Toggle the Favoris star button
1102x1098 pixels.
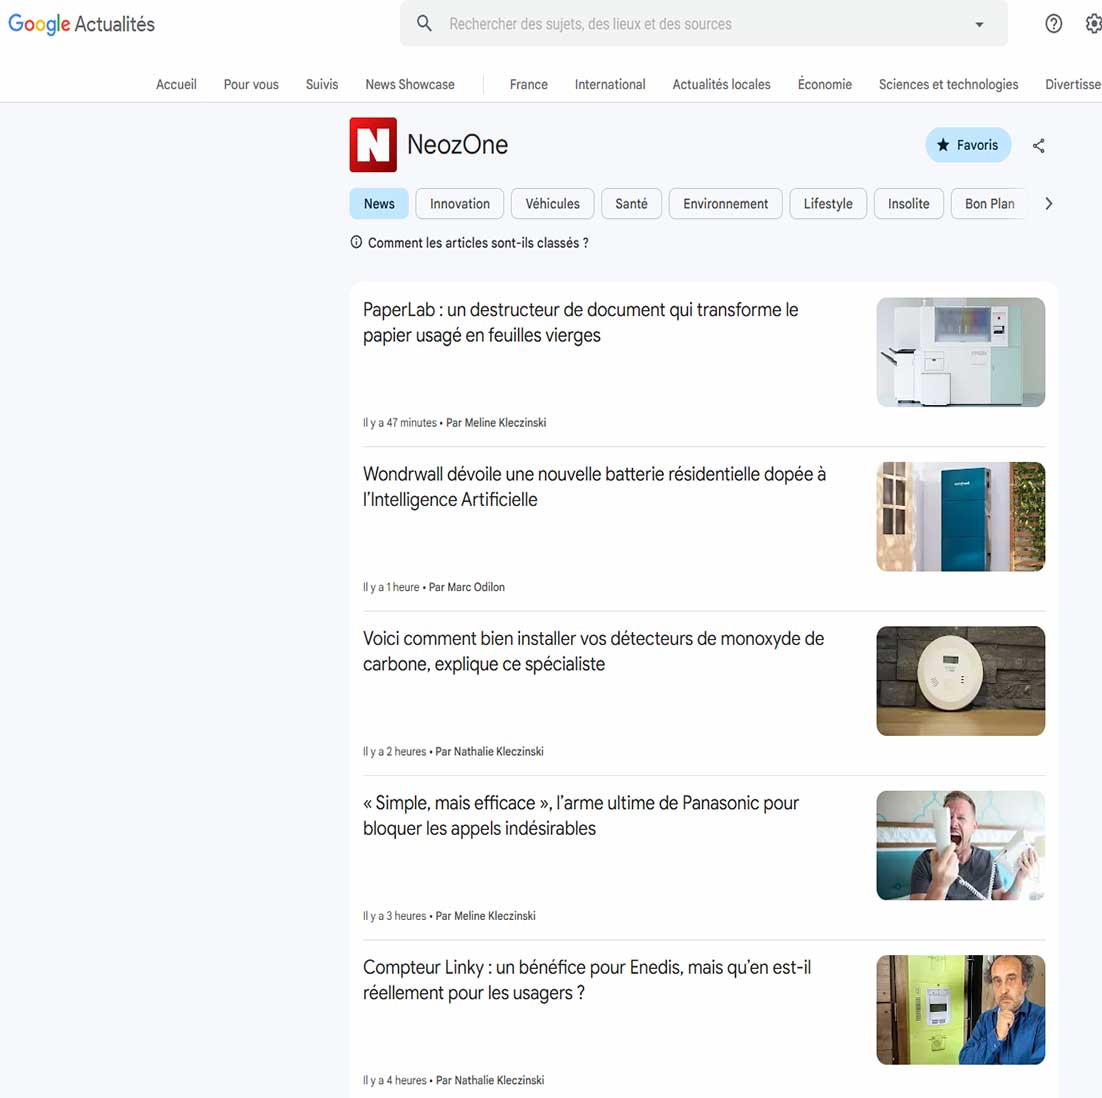click(967, 145)
